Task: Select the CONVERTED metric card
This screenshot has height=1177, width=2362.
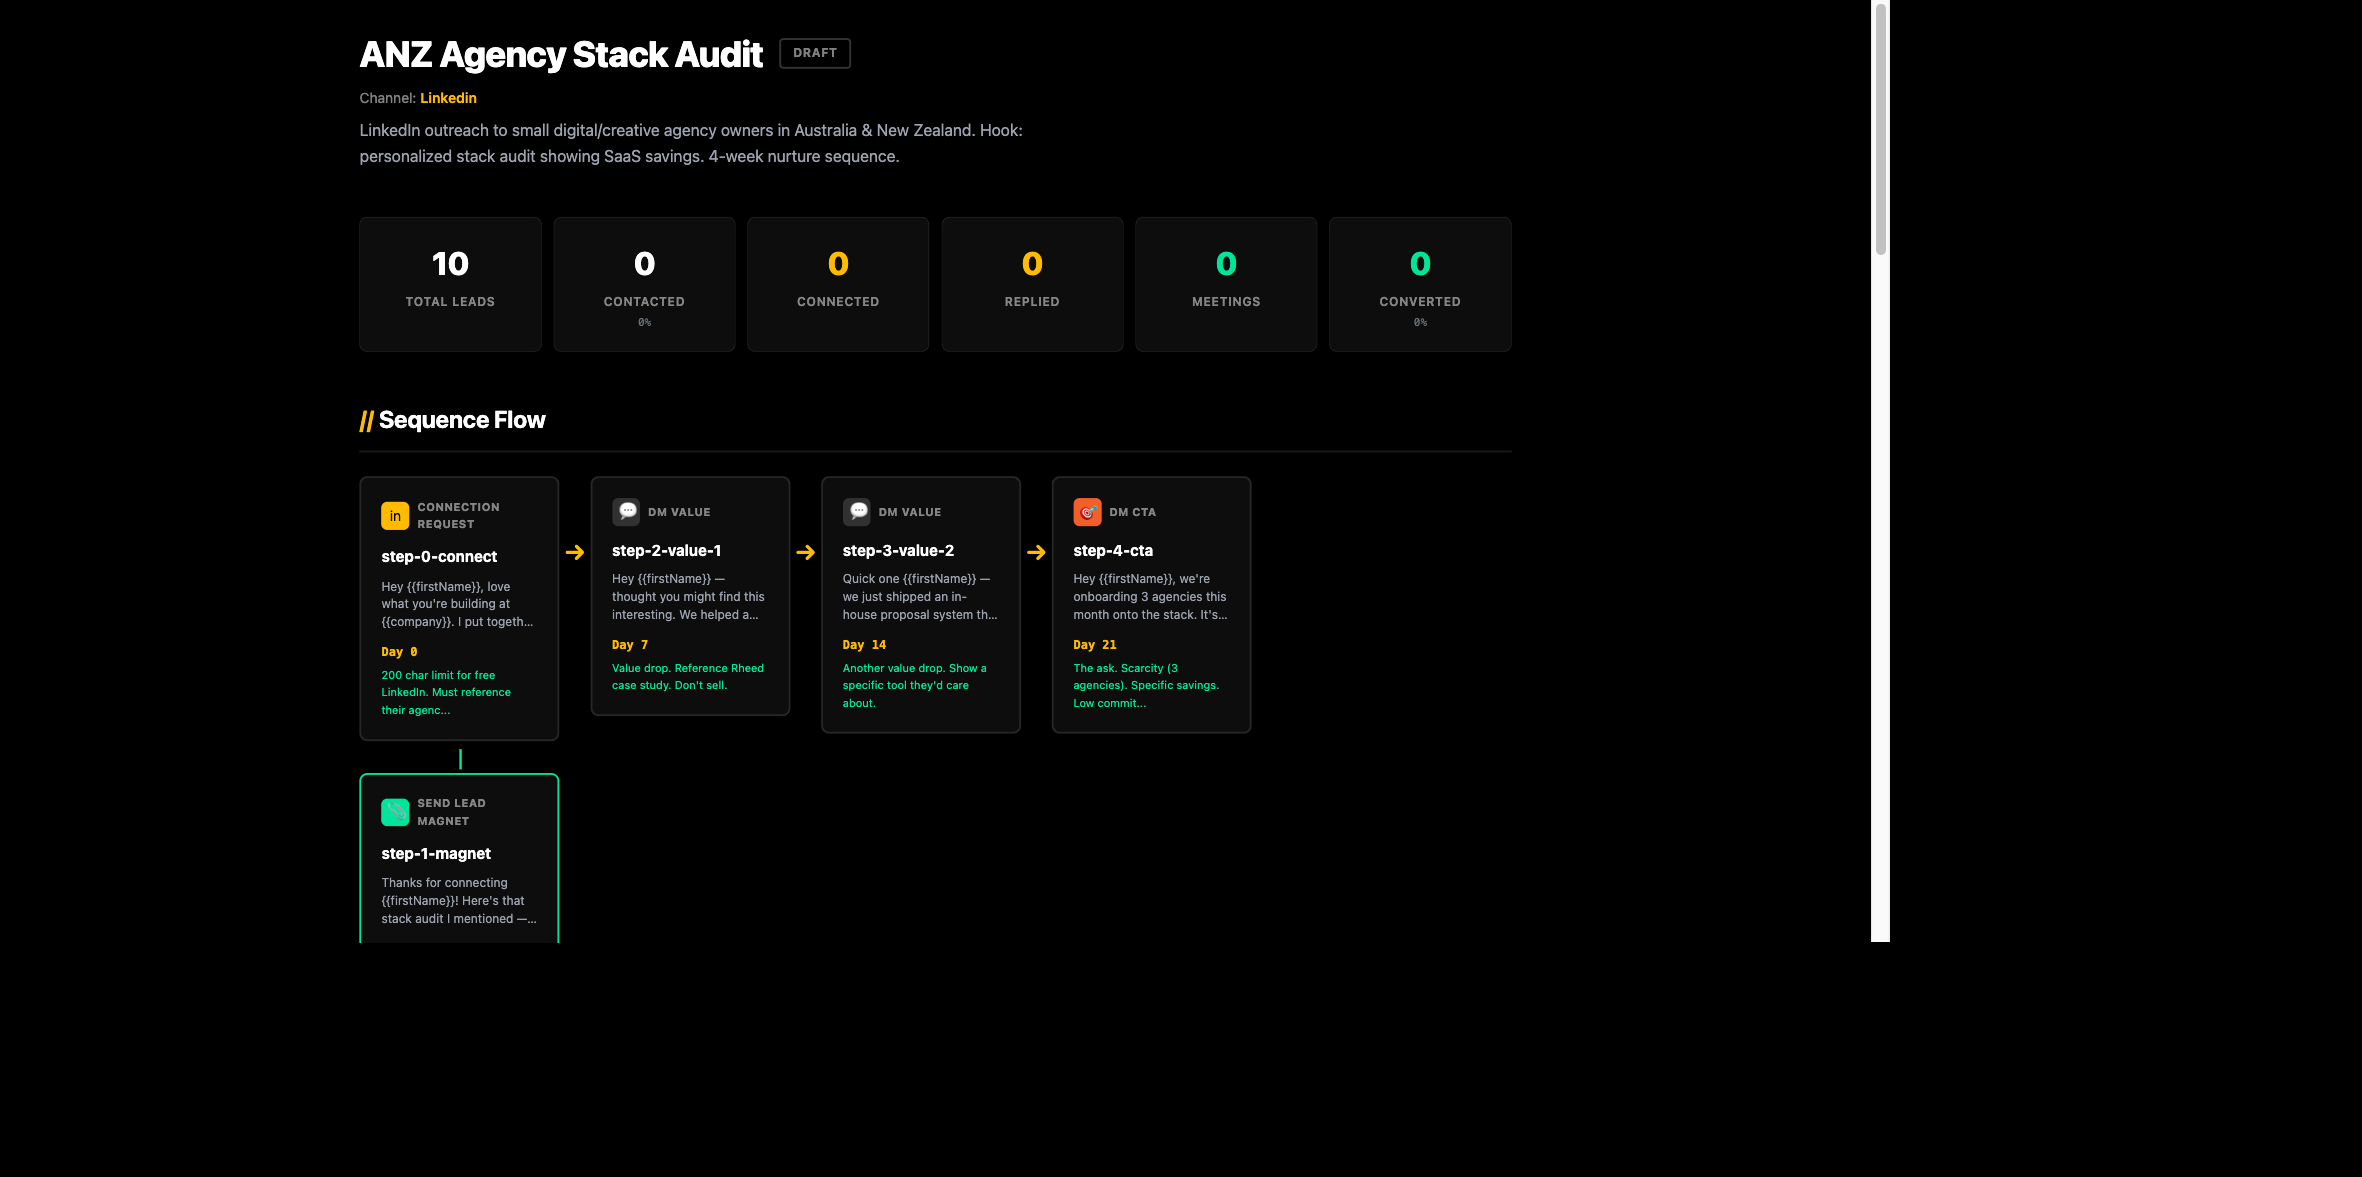Action: point(1419,284)
